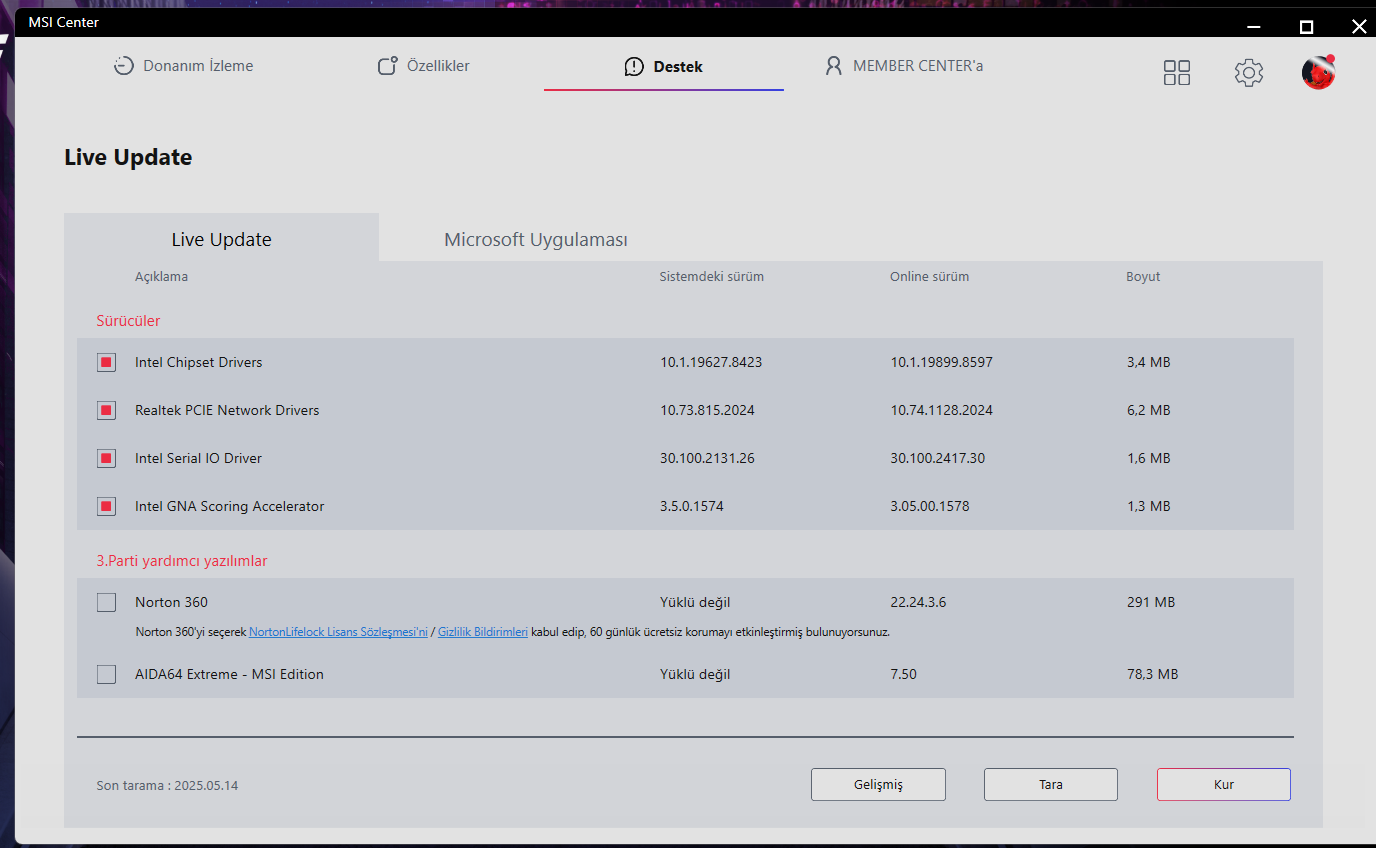Select the Intel GNA Scoring Accelerator label
1376x848 pixels.
pos(230,506)
